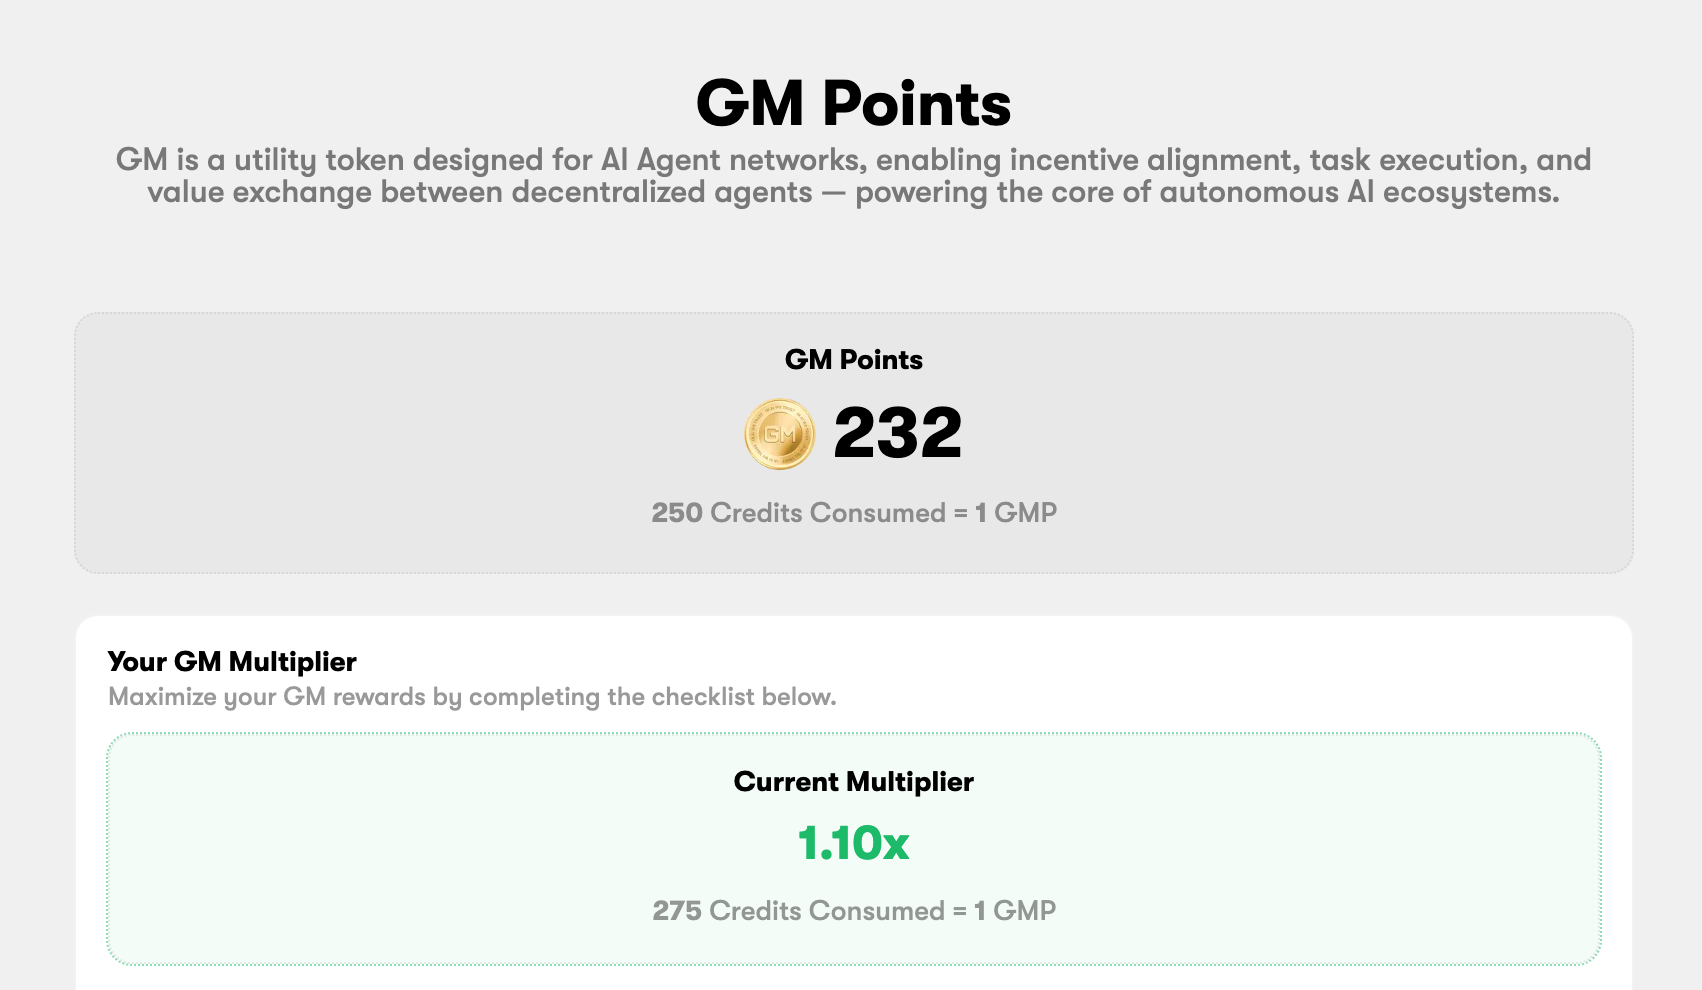Click the bold 275 number
The image size is (1702, 990).
(x=677, y=911)
